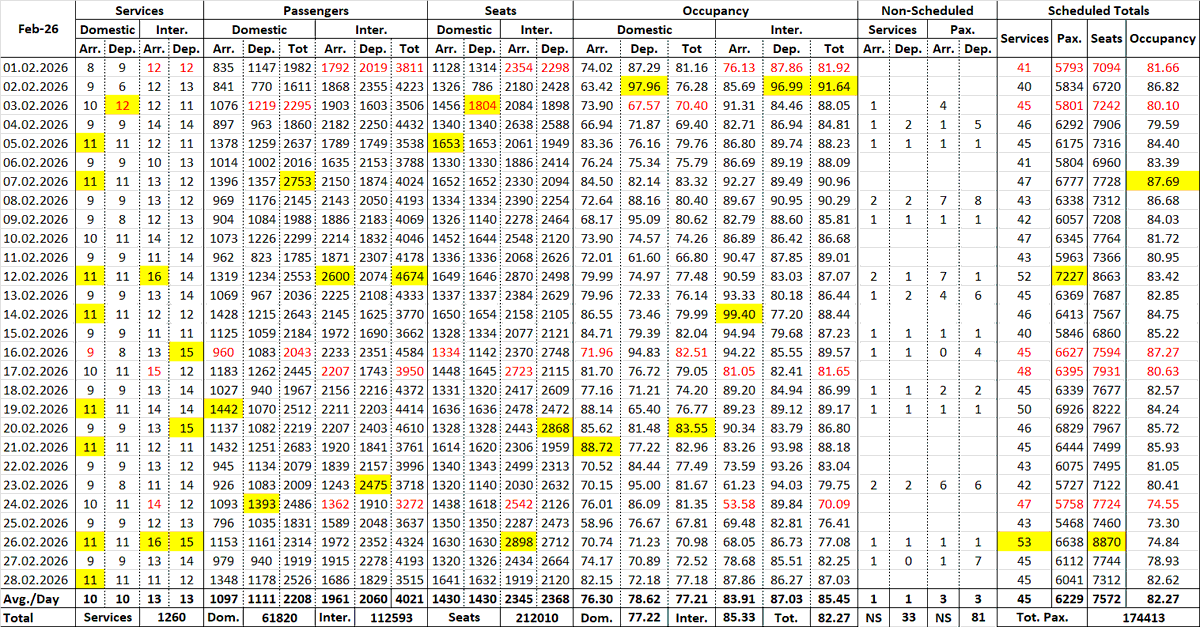Click the highlighted occupancy value 88.72
This screenshot has width=1200, height=627.
(x=597, y=445)
